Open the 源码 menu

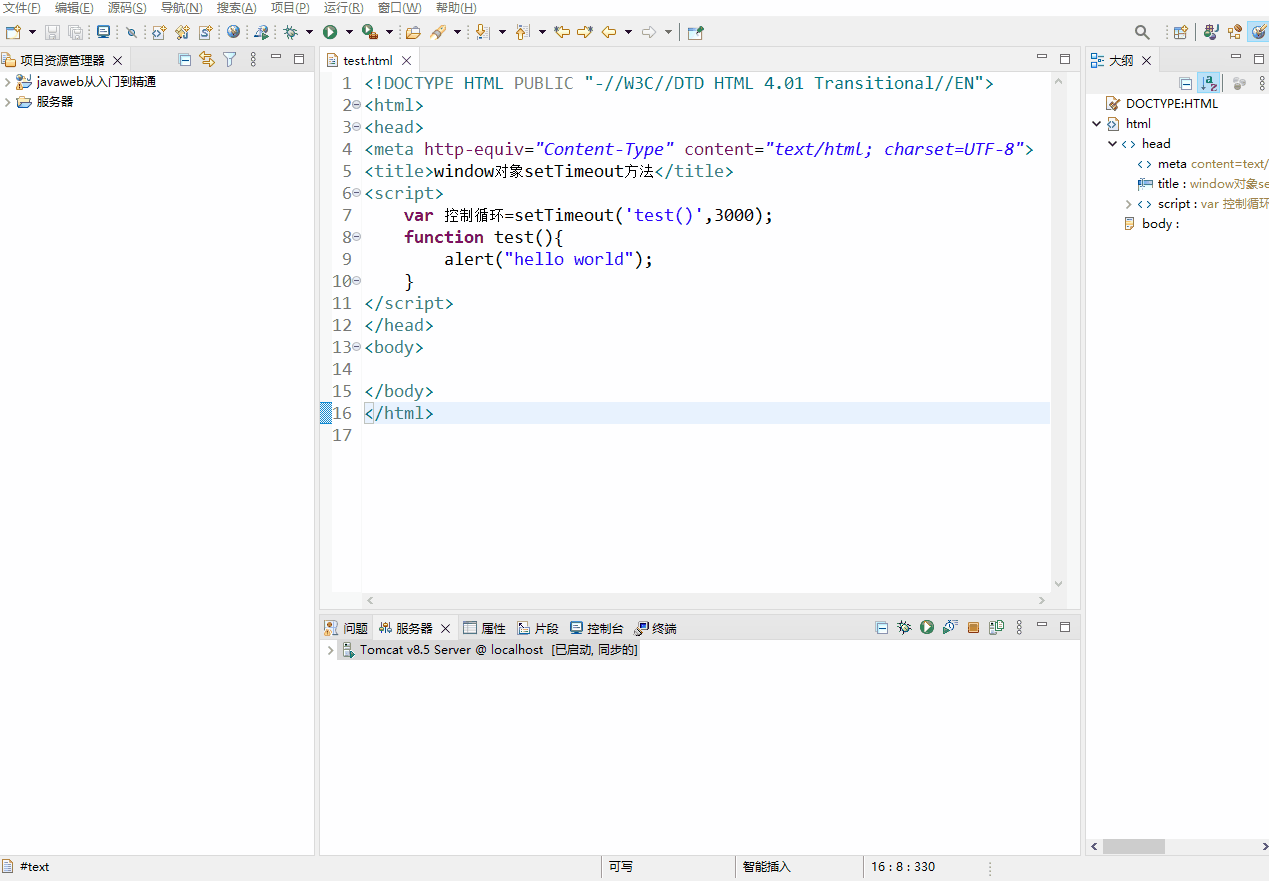(127, 8)
